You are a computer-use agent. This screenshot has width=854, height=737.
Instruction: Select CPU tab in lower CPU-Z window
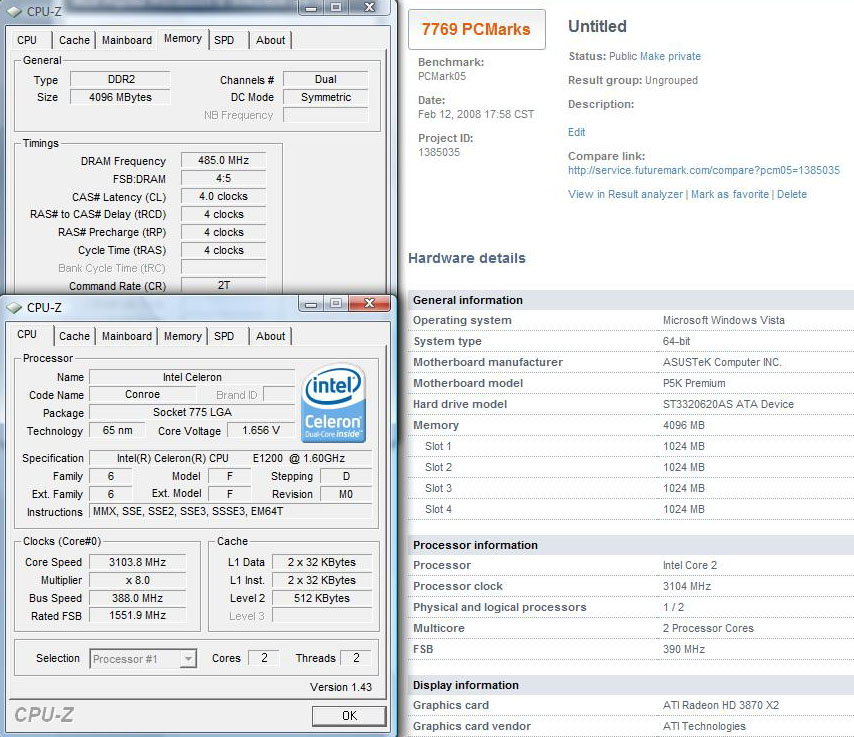pyautogui.click(x=27, y=334)
